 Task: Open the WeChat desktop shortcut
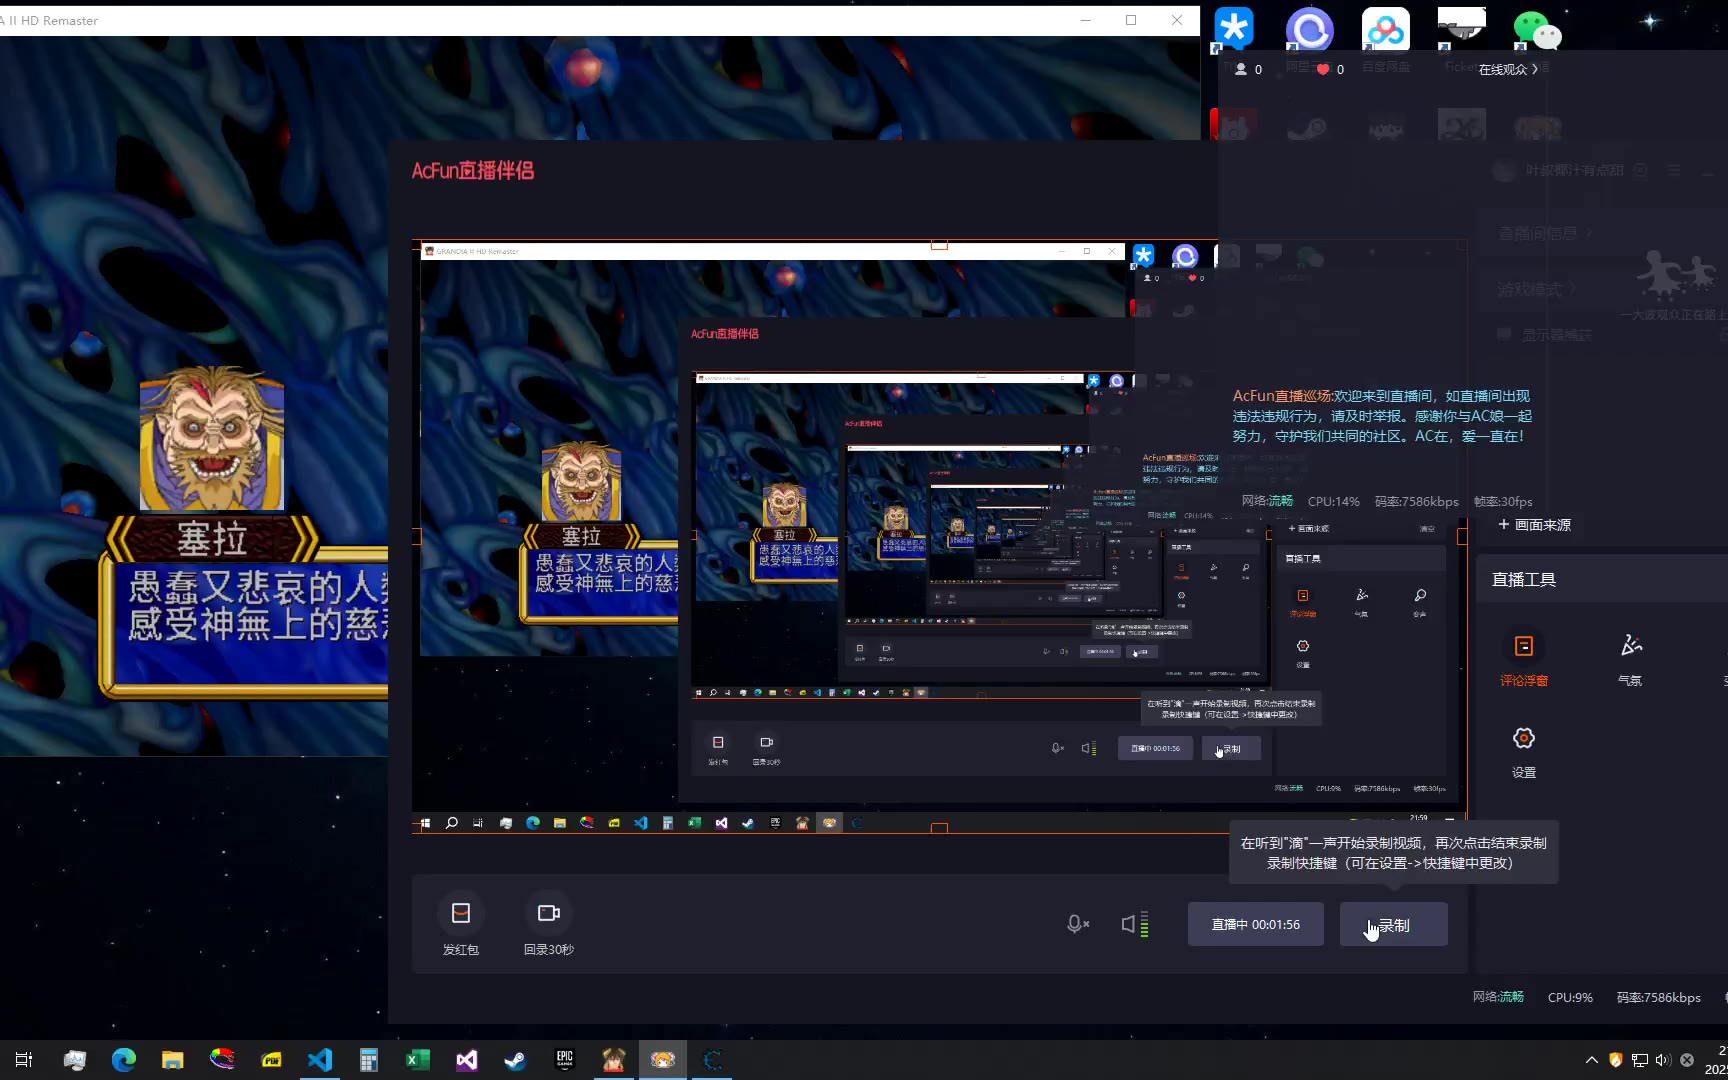click(x=1537, y=30)
